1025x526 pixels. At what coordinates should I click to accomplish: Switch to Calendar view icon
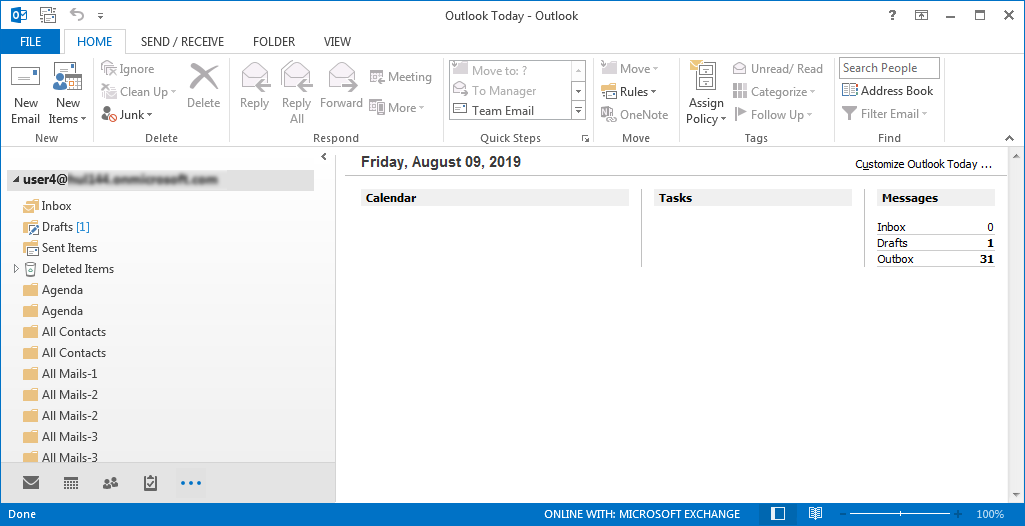[x=71, y=483]
